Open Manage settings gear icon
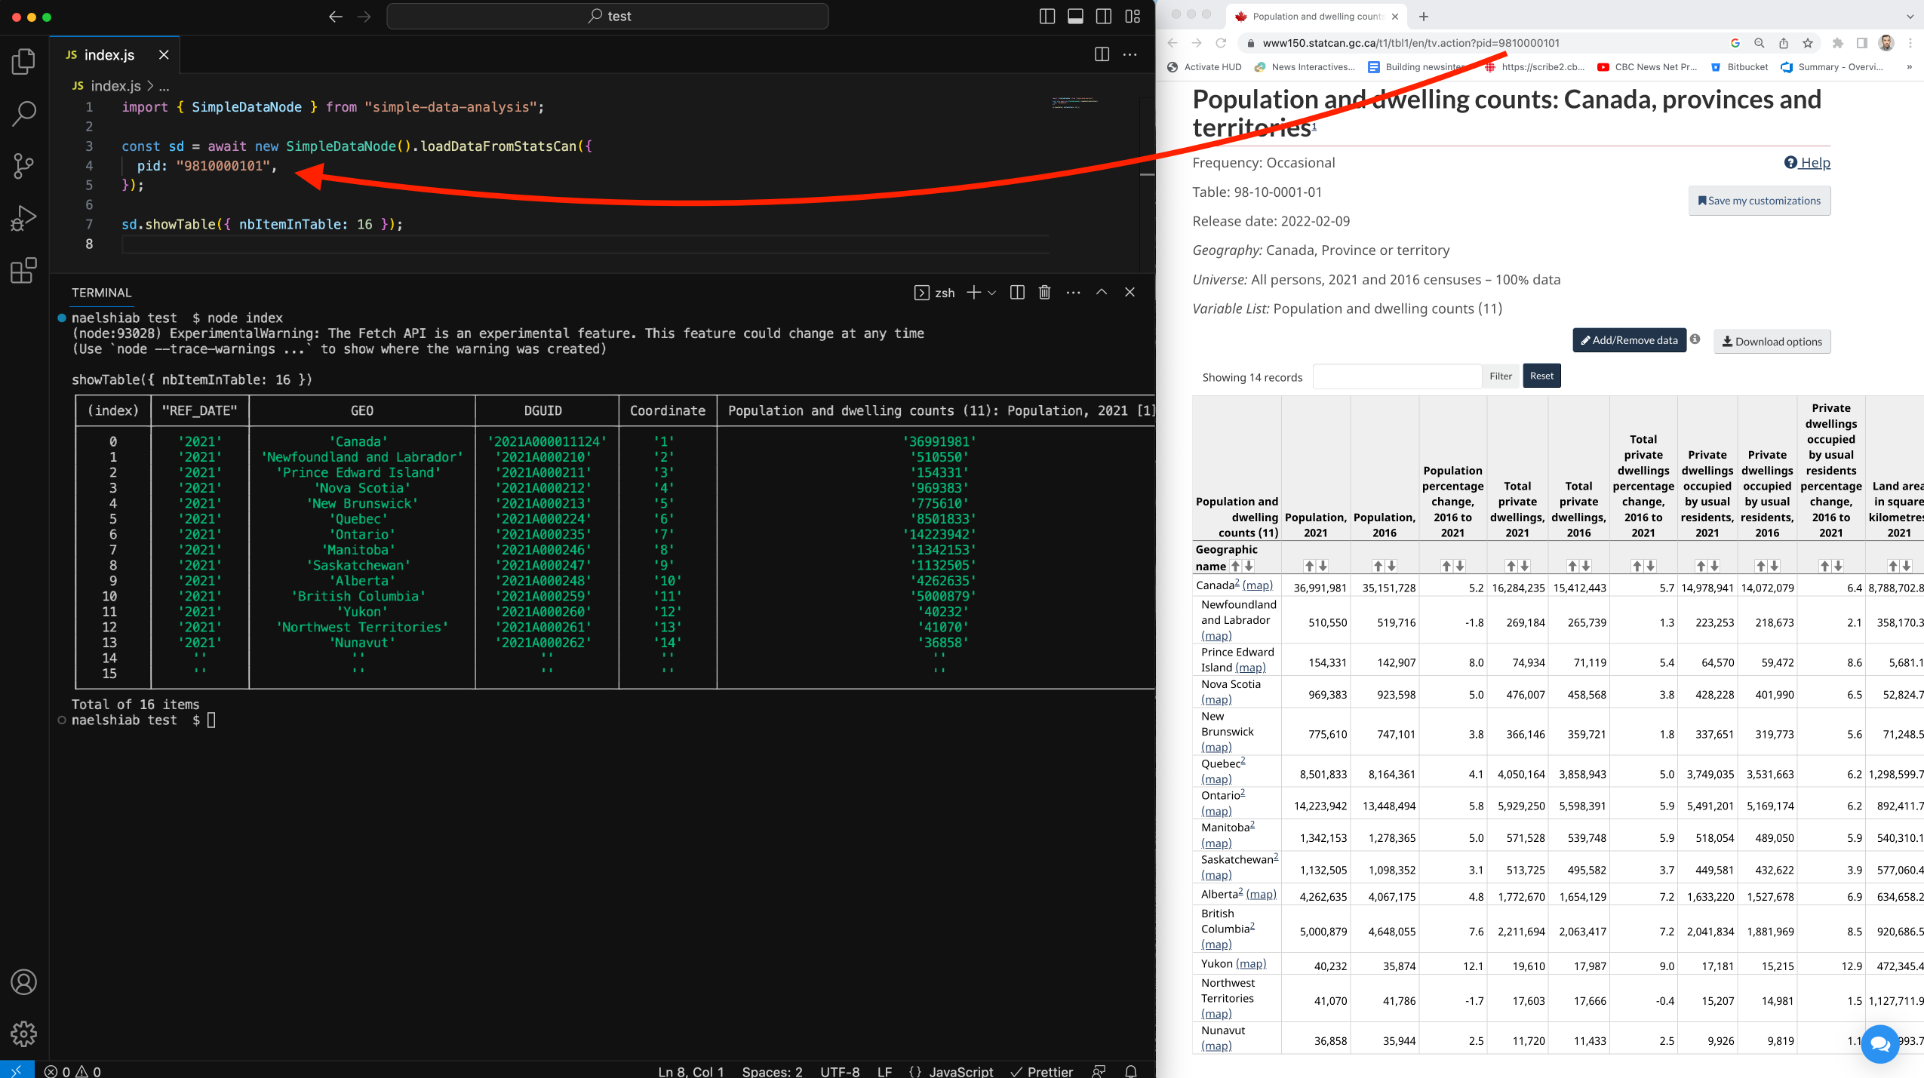1924x1078 pixels. tap(23, 1033)
